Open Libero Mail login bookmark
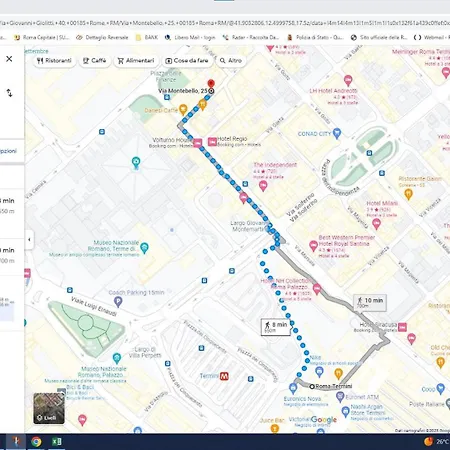 point(190,37)
